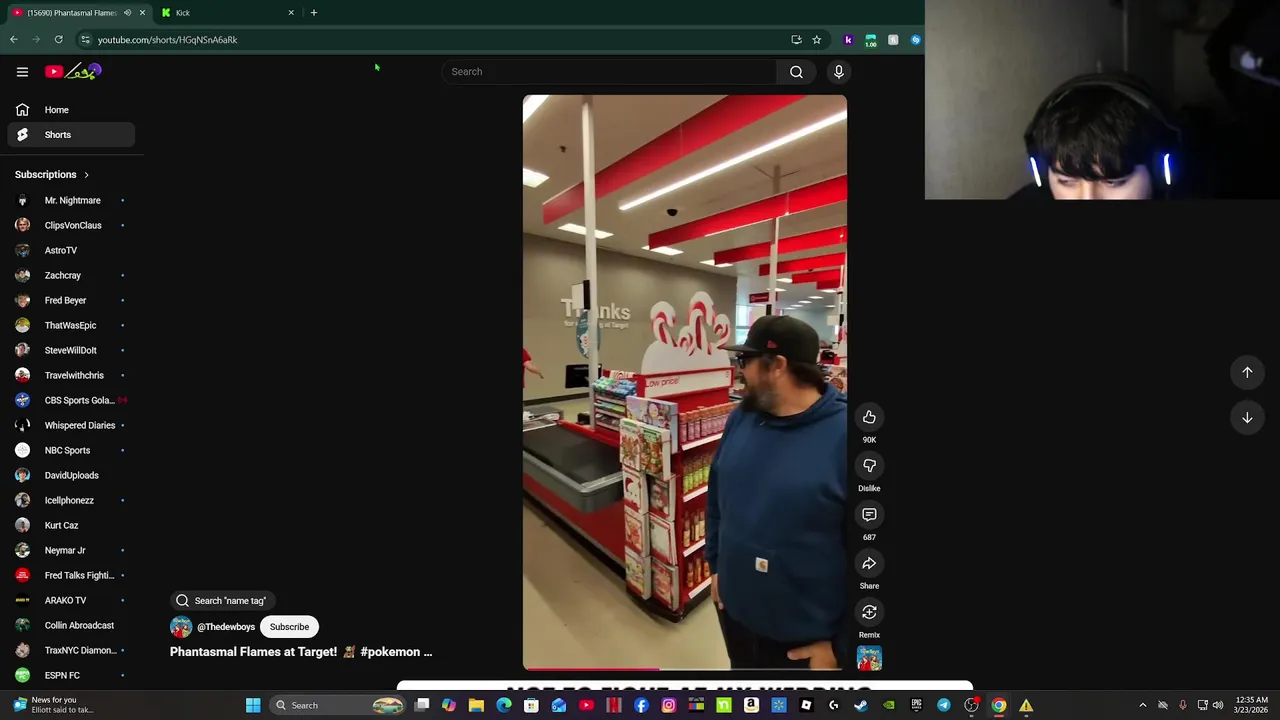
Task: Open Fred Beyer subscription channel
Action: (x=71, y=300)
